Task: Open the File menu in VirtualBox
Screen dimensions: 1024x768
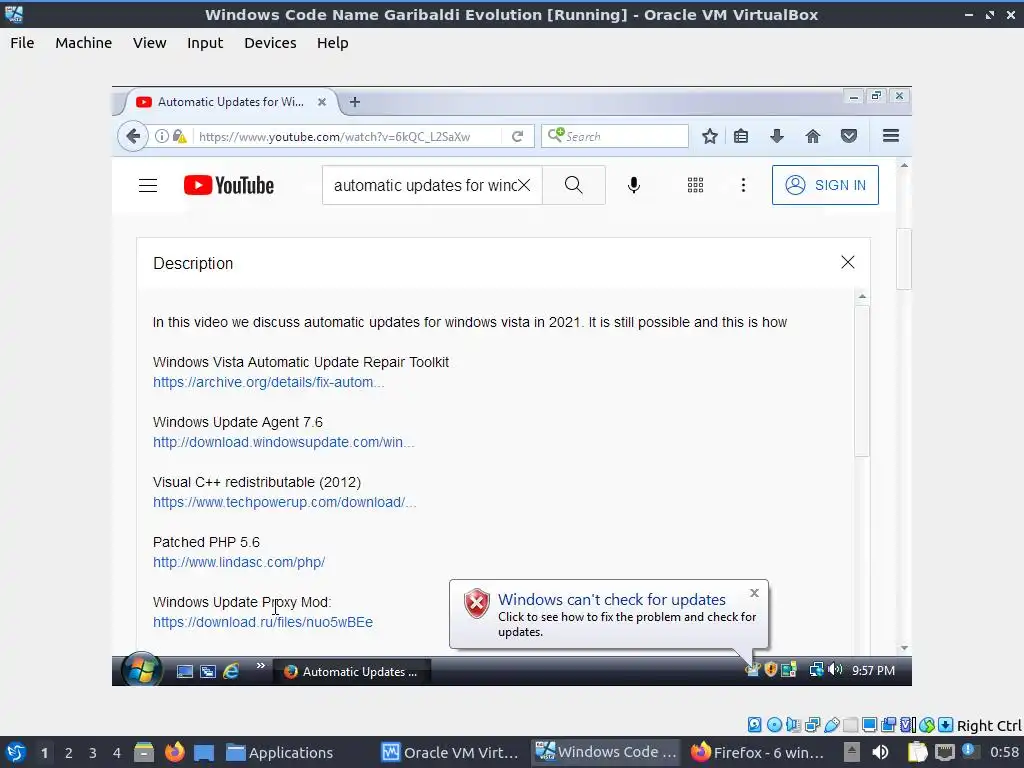Action: tap(22, 43)
